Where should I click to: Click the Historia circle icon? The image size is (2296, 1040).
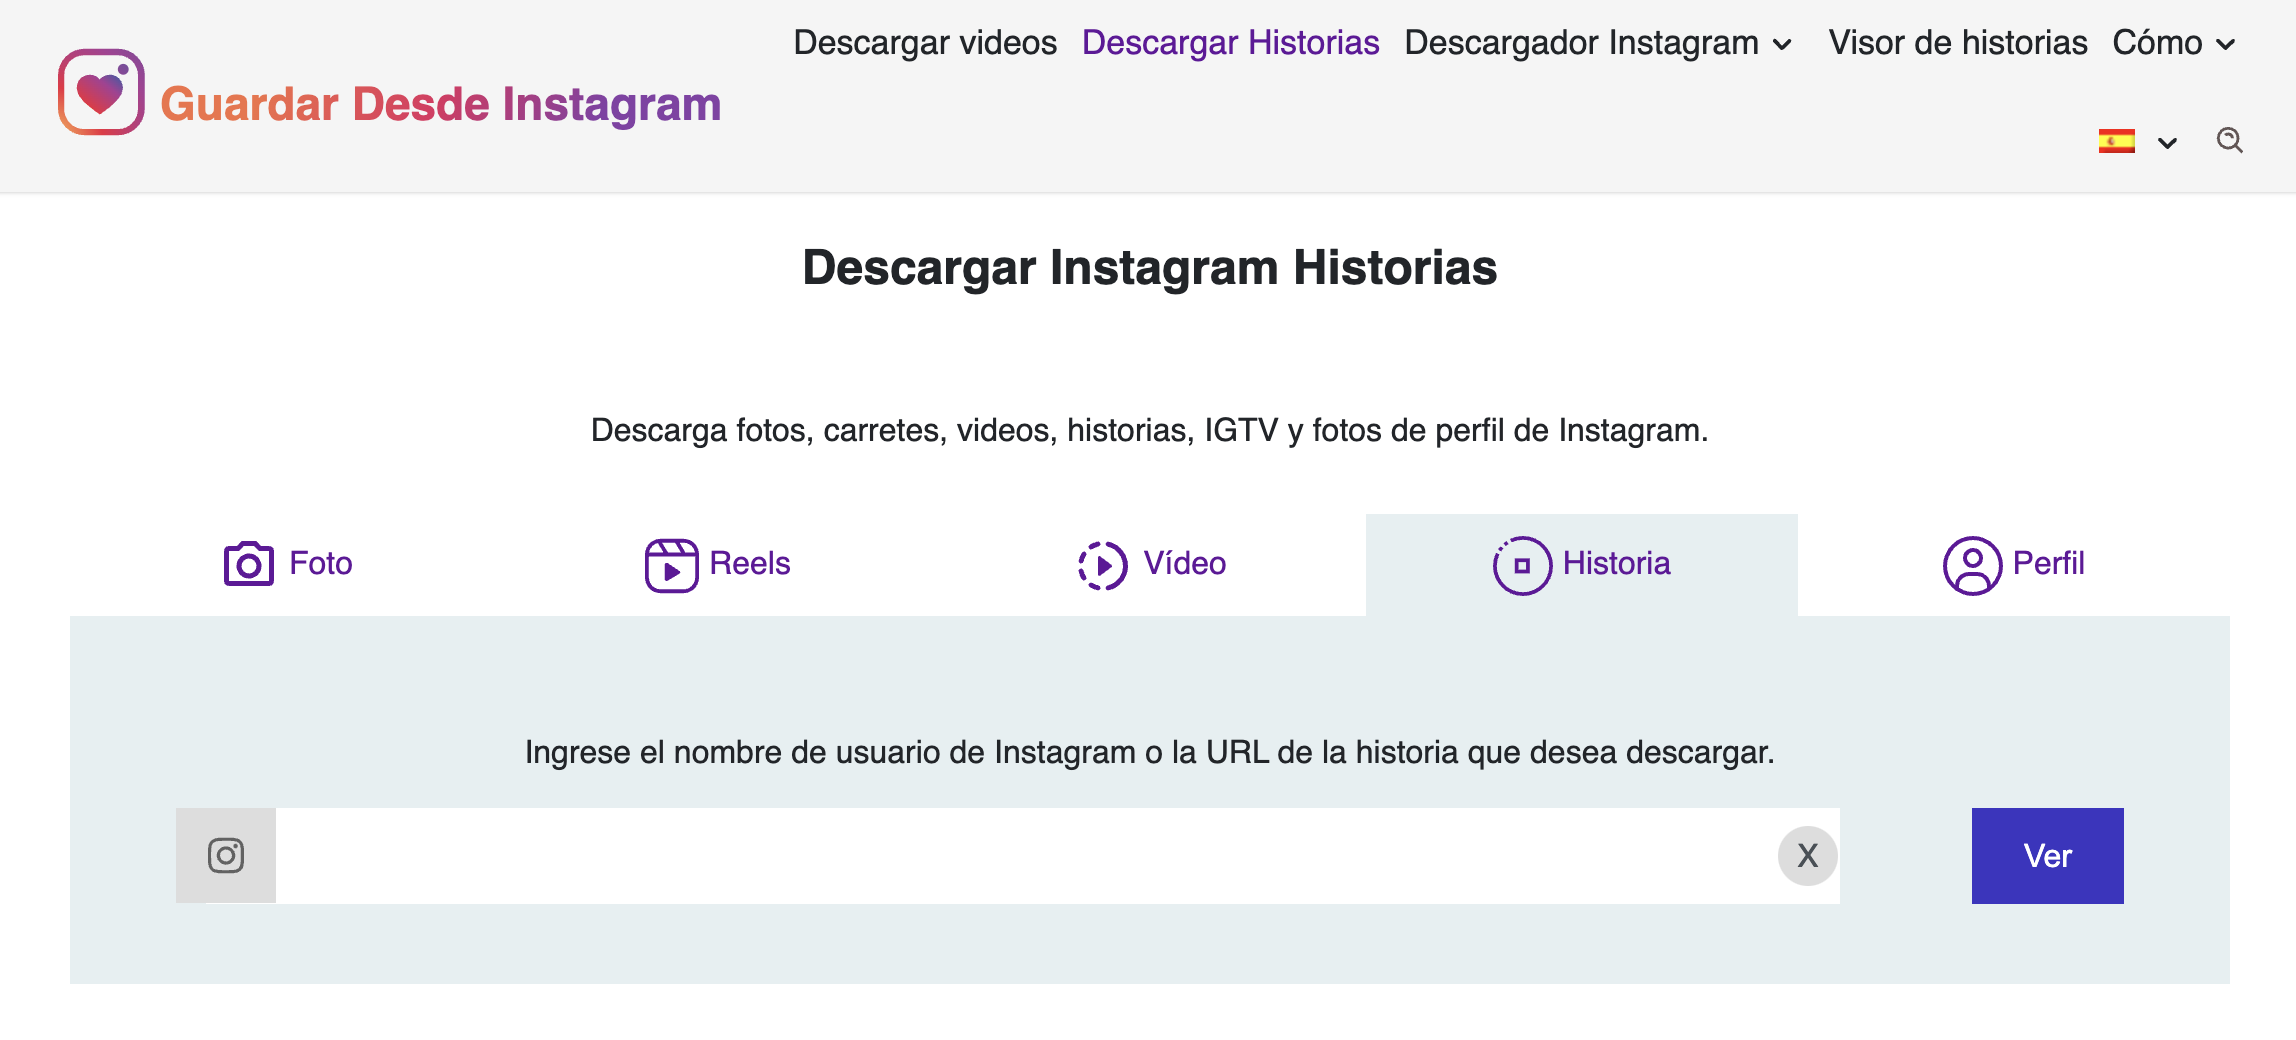coord(1521,565)
